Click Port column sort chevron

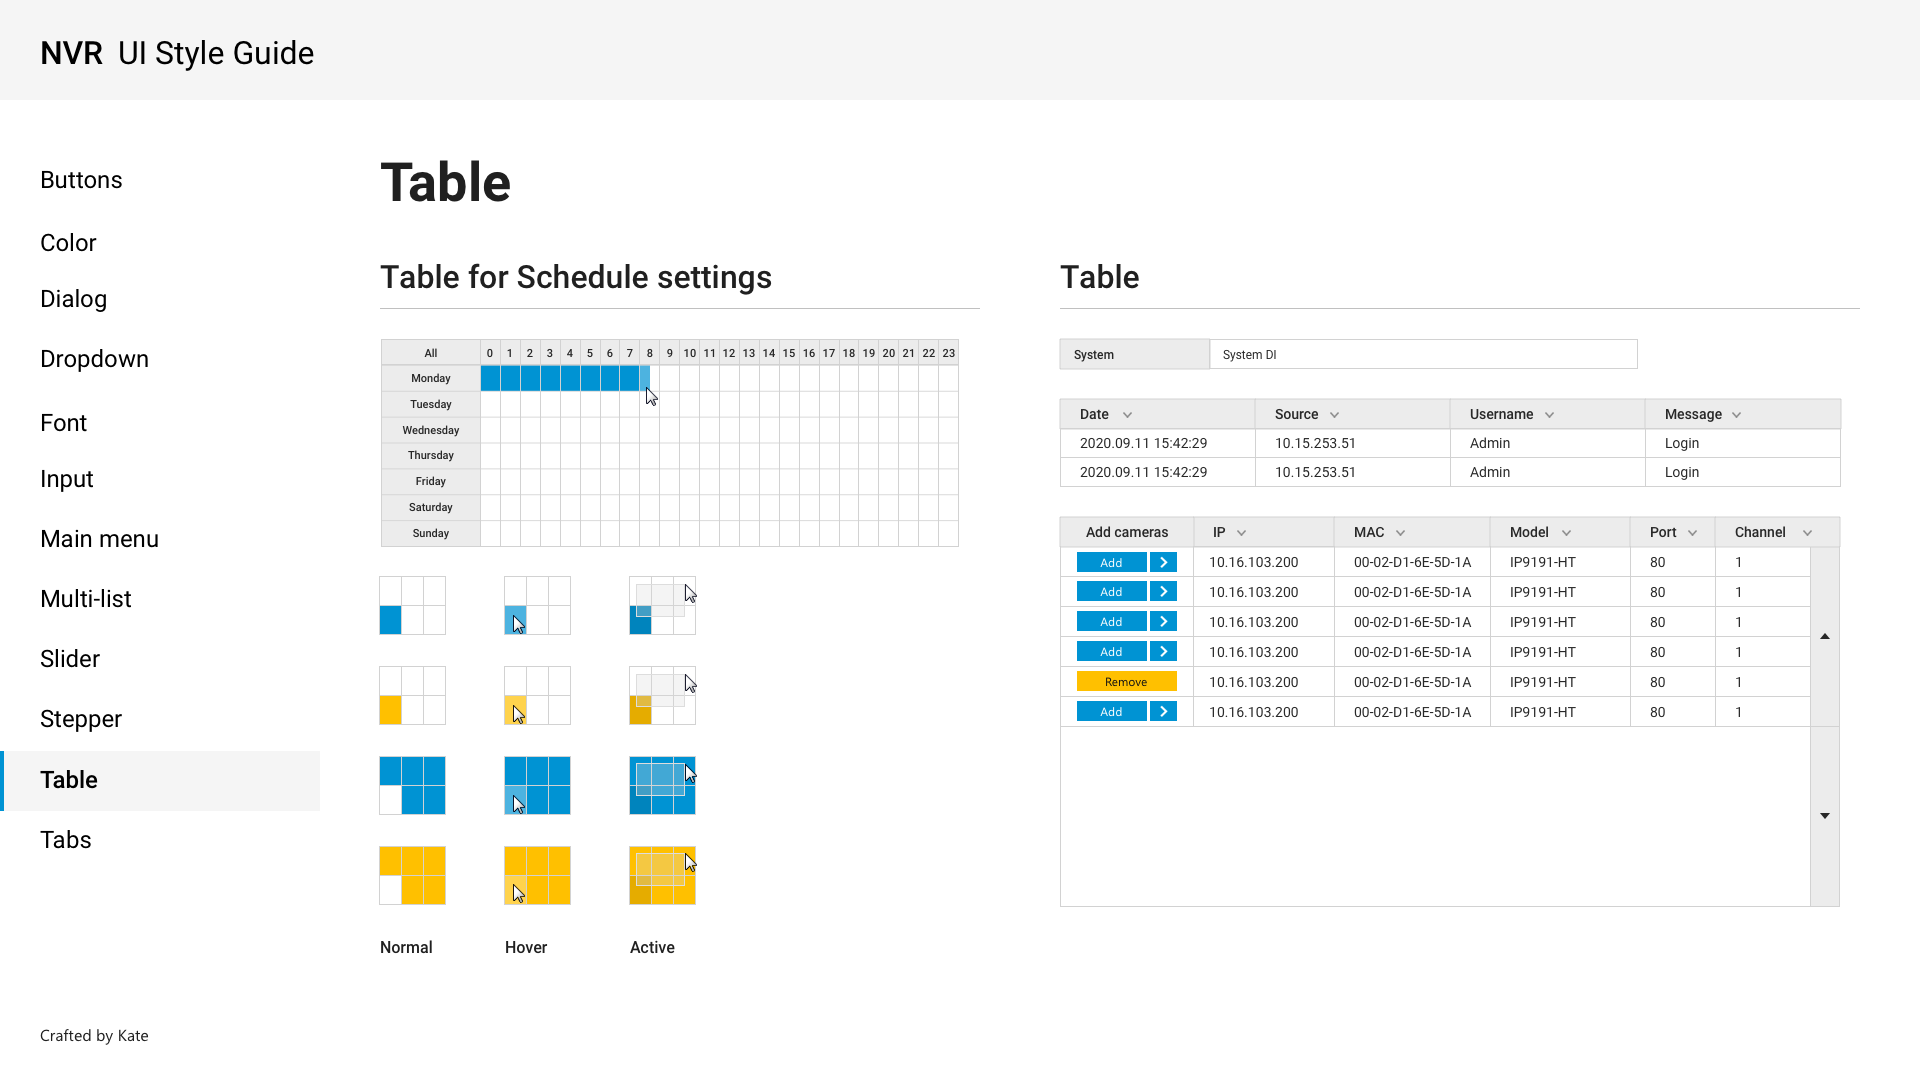coord(1692,533)
